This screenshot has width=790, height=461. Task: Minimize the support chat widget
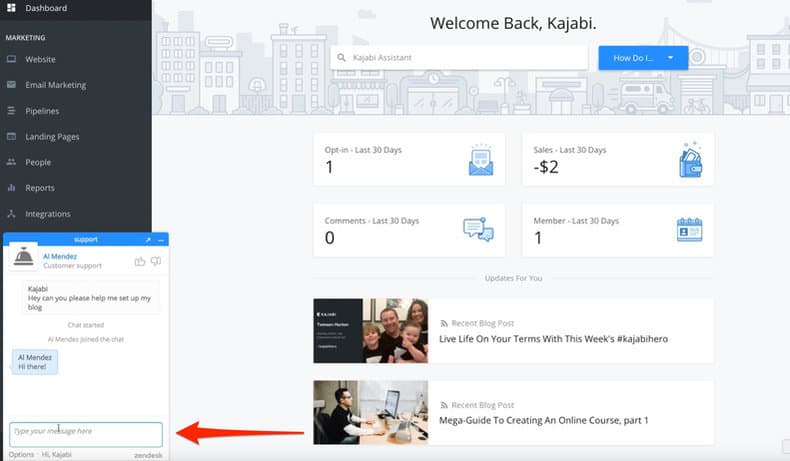pos(161,240)
